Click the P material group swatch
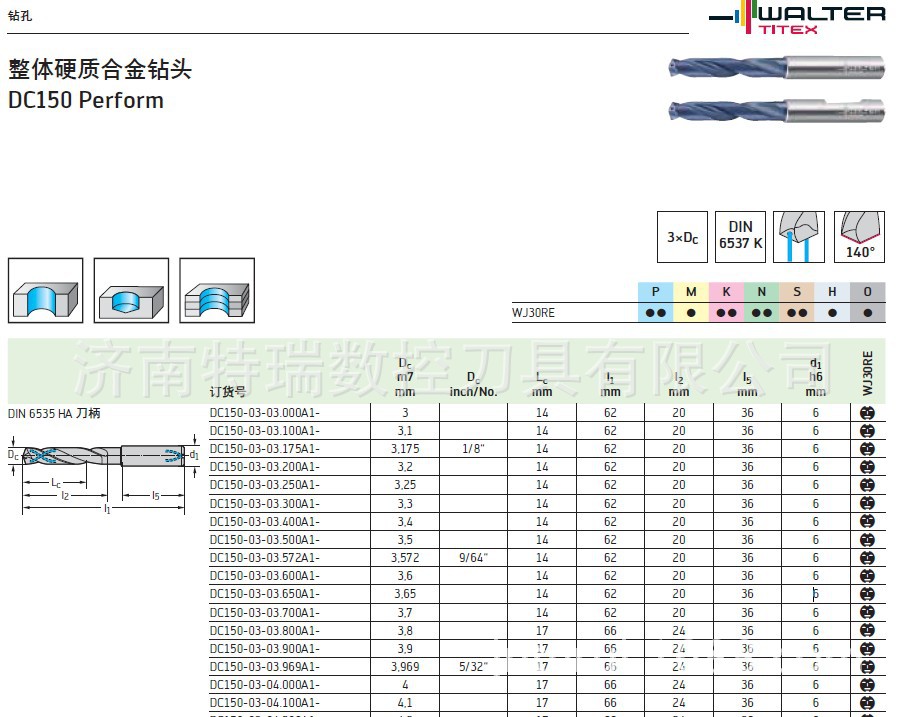 (656, 292)
